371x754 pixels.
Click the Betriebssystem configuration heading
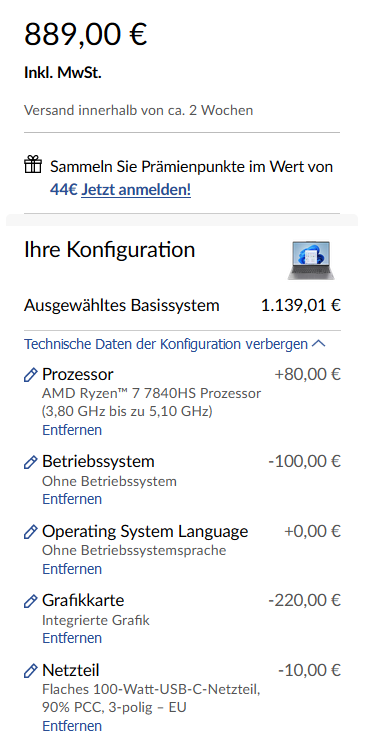pos(99,461)
